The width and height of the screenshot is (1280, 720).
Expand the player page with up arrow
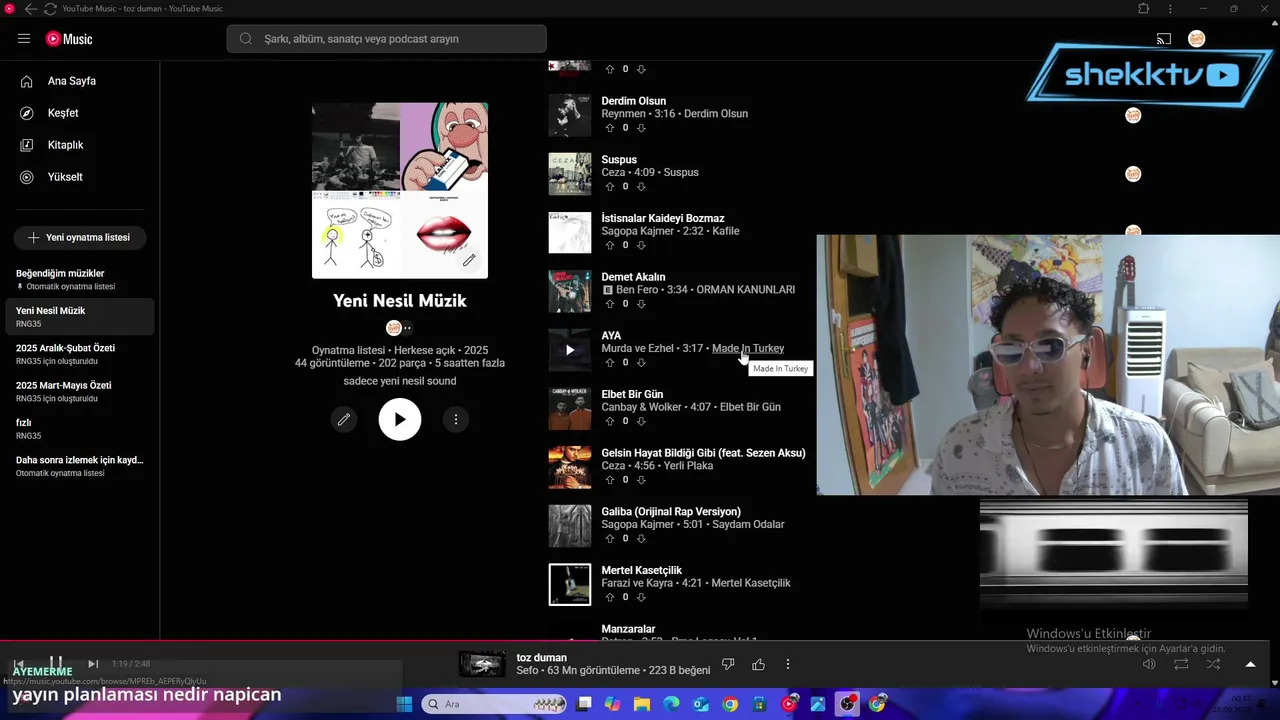click(x=1250, y=664)
